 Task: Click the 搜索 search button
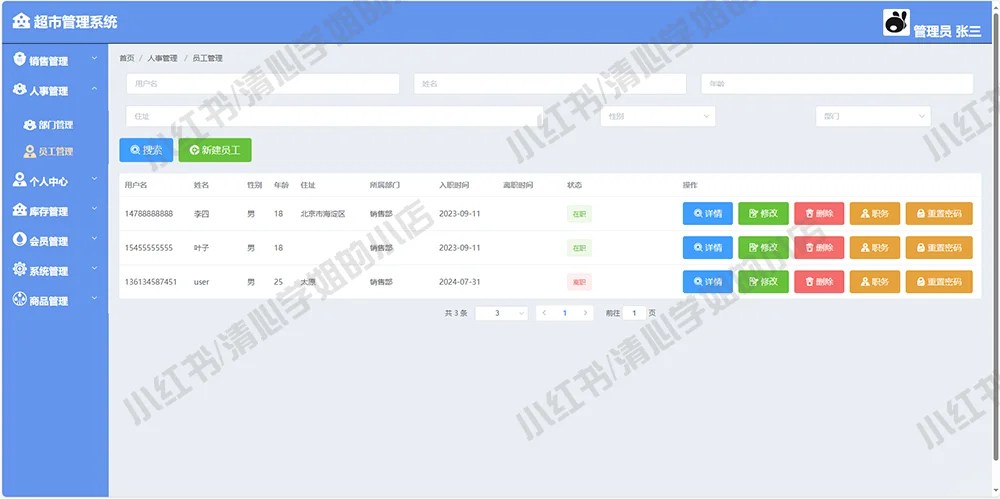(146, 150)
